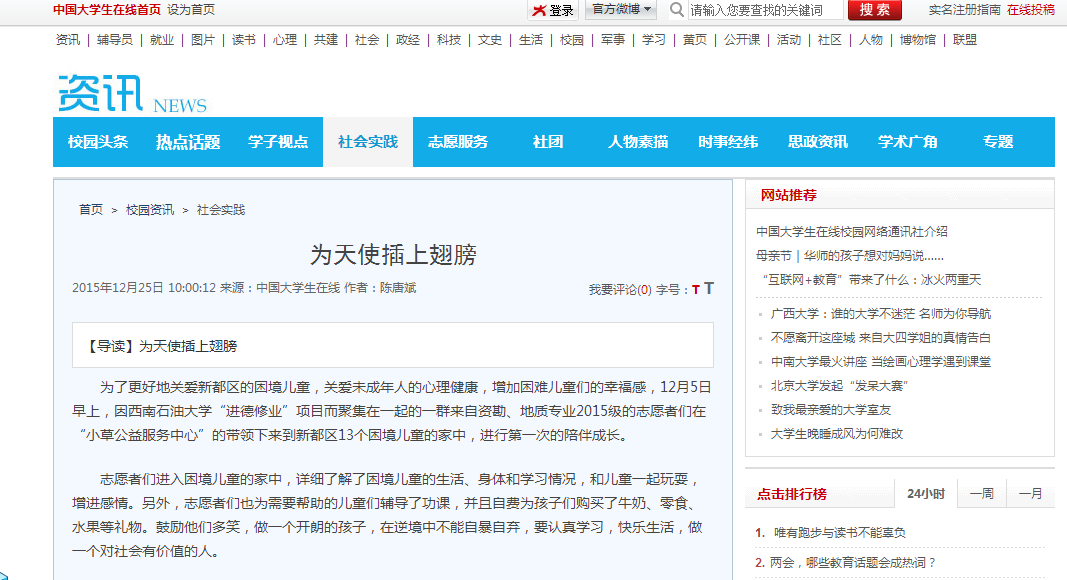This screenshot has height=580, width=1067.
Task: Click 在线投稿 link at top right
Action: 1030,10
